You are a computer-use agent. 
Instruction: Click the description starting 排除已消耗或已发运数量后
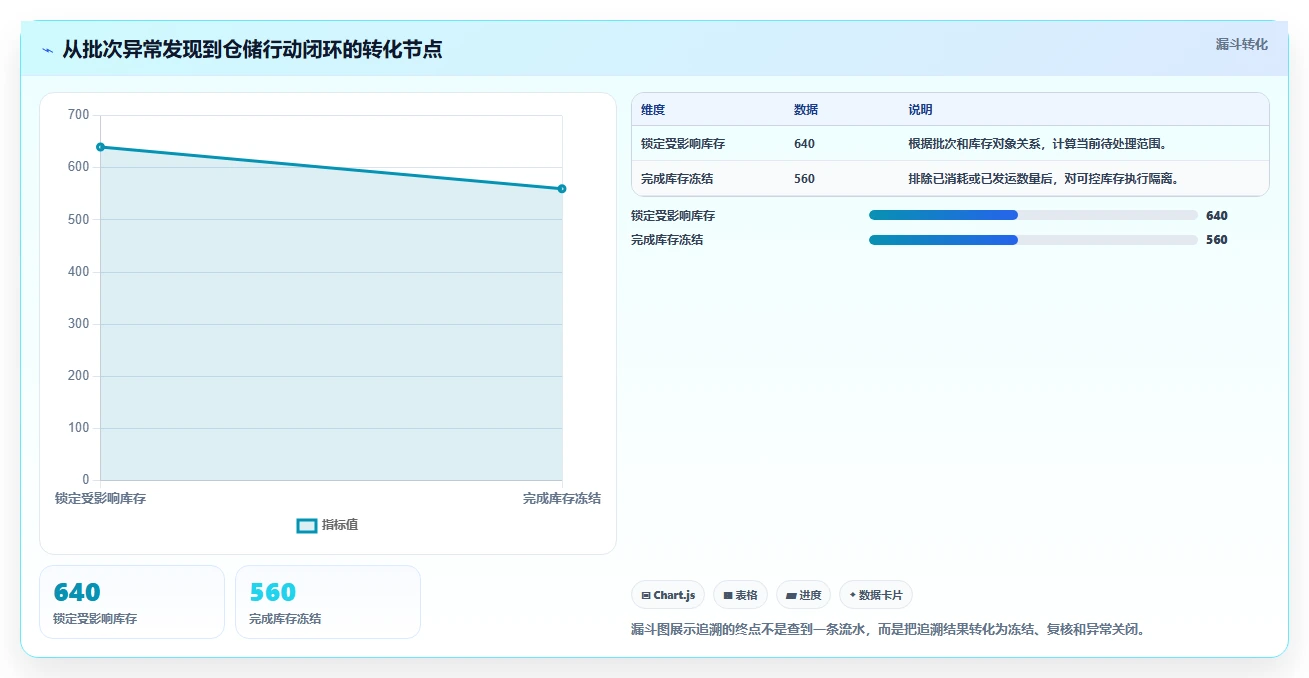pyautogui.click(x=1044, y=179)
